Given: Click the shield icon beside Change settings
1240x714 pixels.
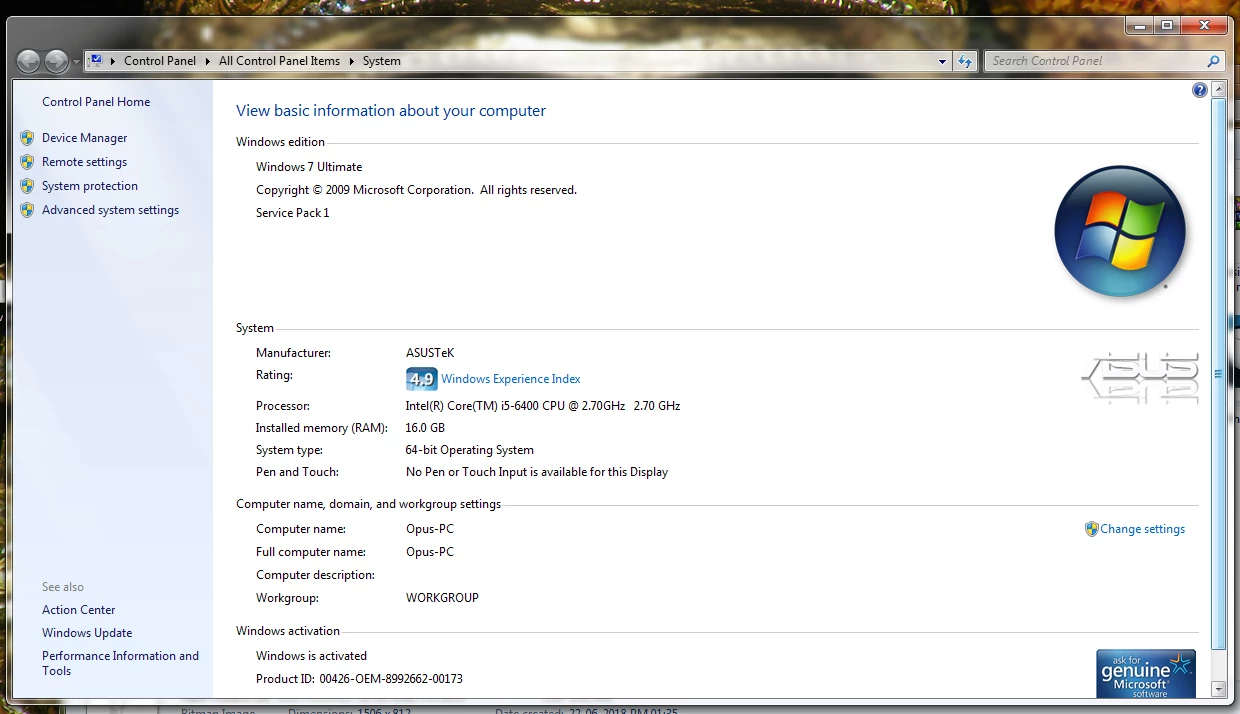Looking at the screenshot, I should point(1091,529).
